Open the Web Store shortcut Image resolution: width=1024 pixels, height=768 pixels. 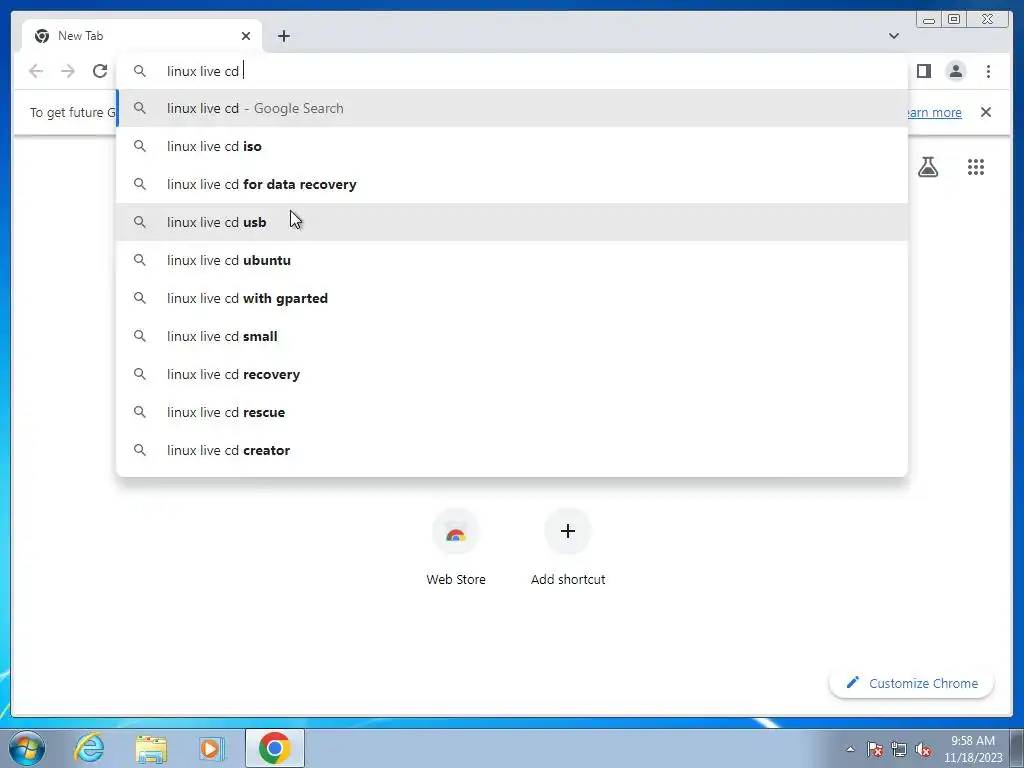pos(456,547)
